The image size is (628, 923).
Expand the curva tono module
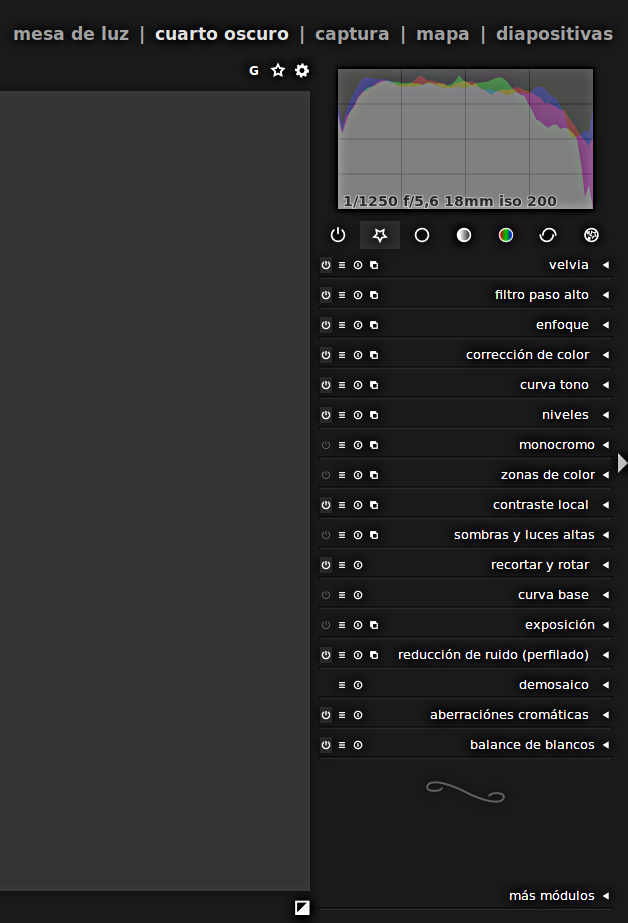(x=606, y=385)
